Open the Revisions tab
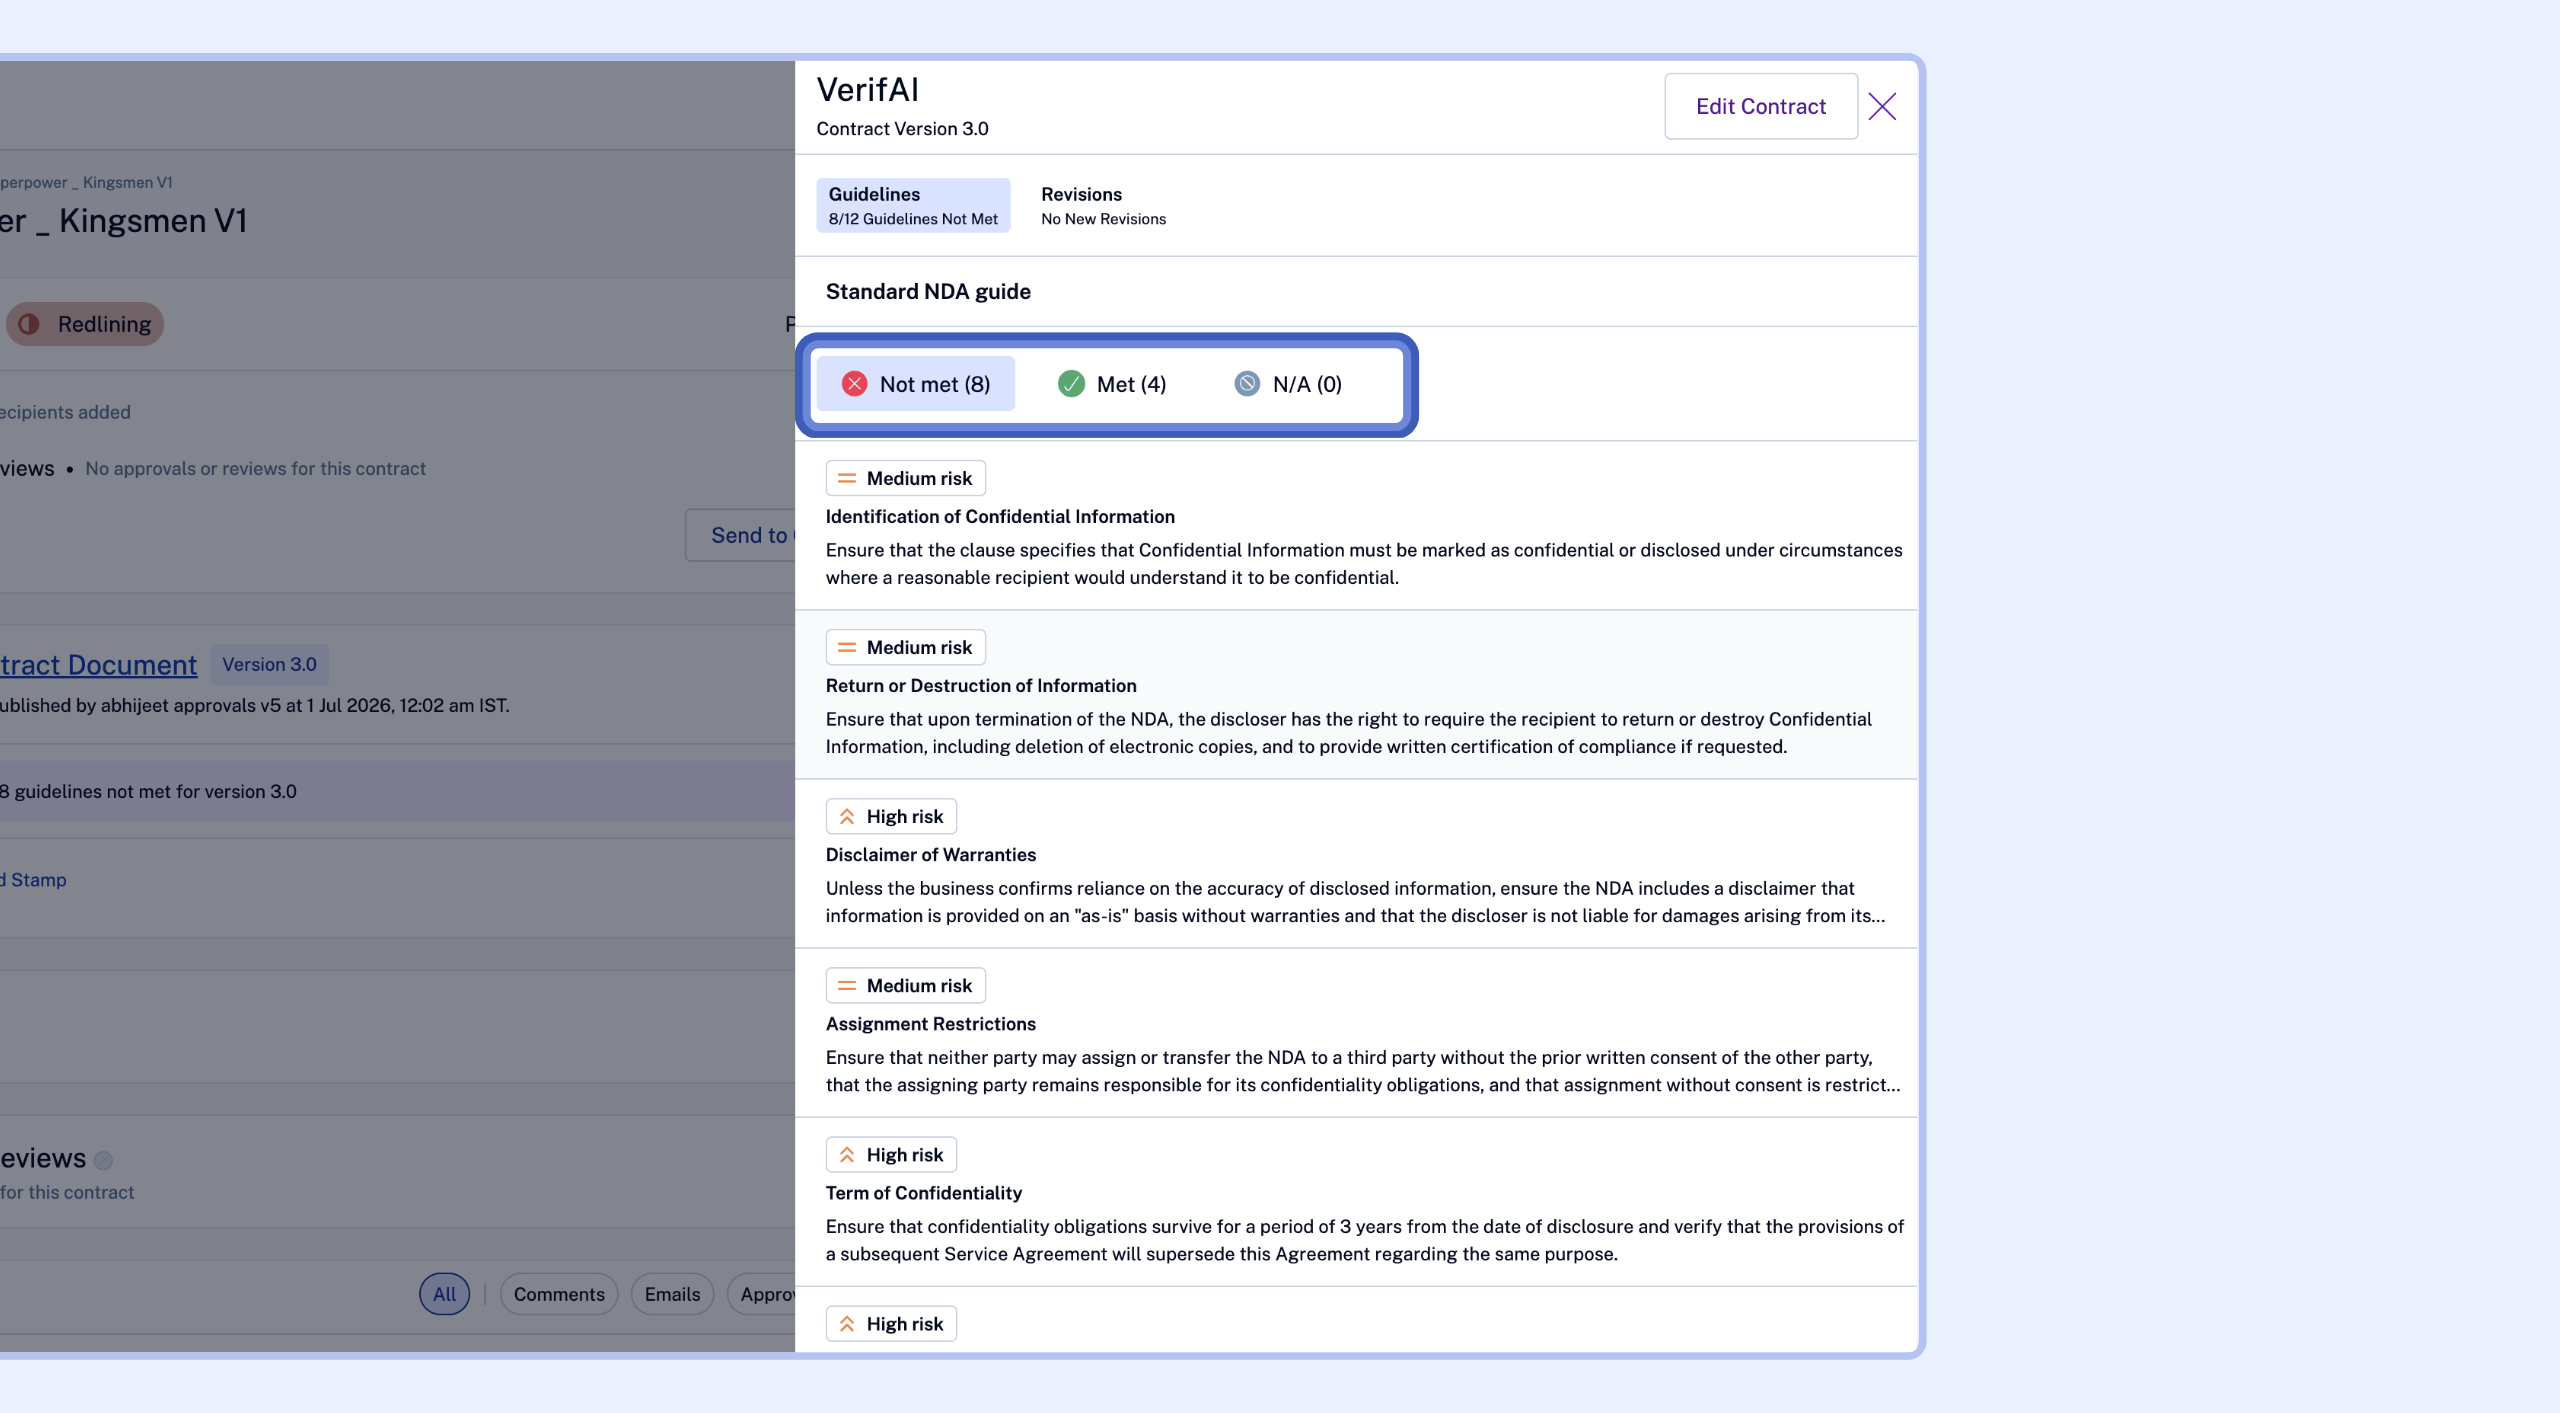 click(1103, 205)
